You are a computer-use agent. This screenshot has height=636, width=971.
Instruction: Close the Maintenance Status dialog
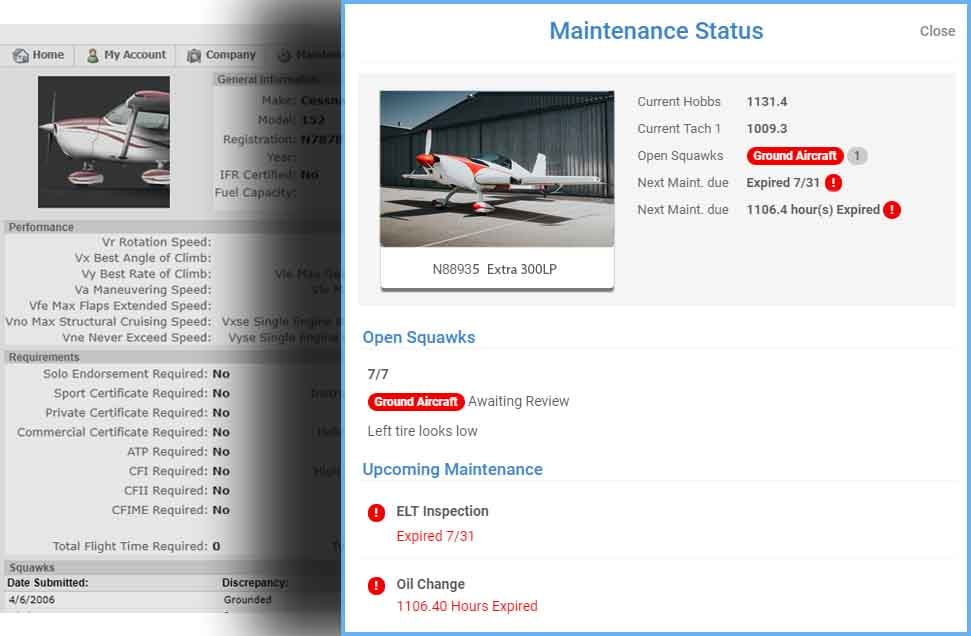click(937, 31)
